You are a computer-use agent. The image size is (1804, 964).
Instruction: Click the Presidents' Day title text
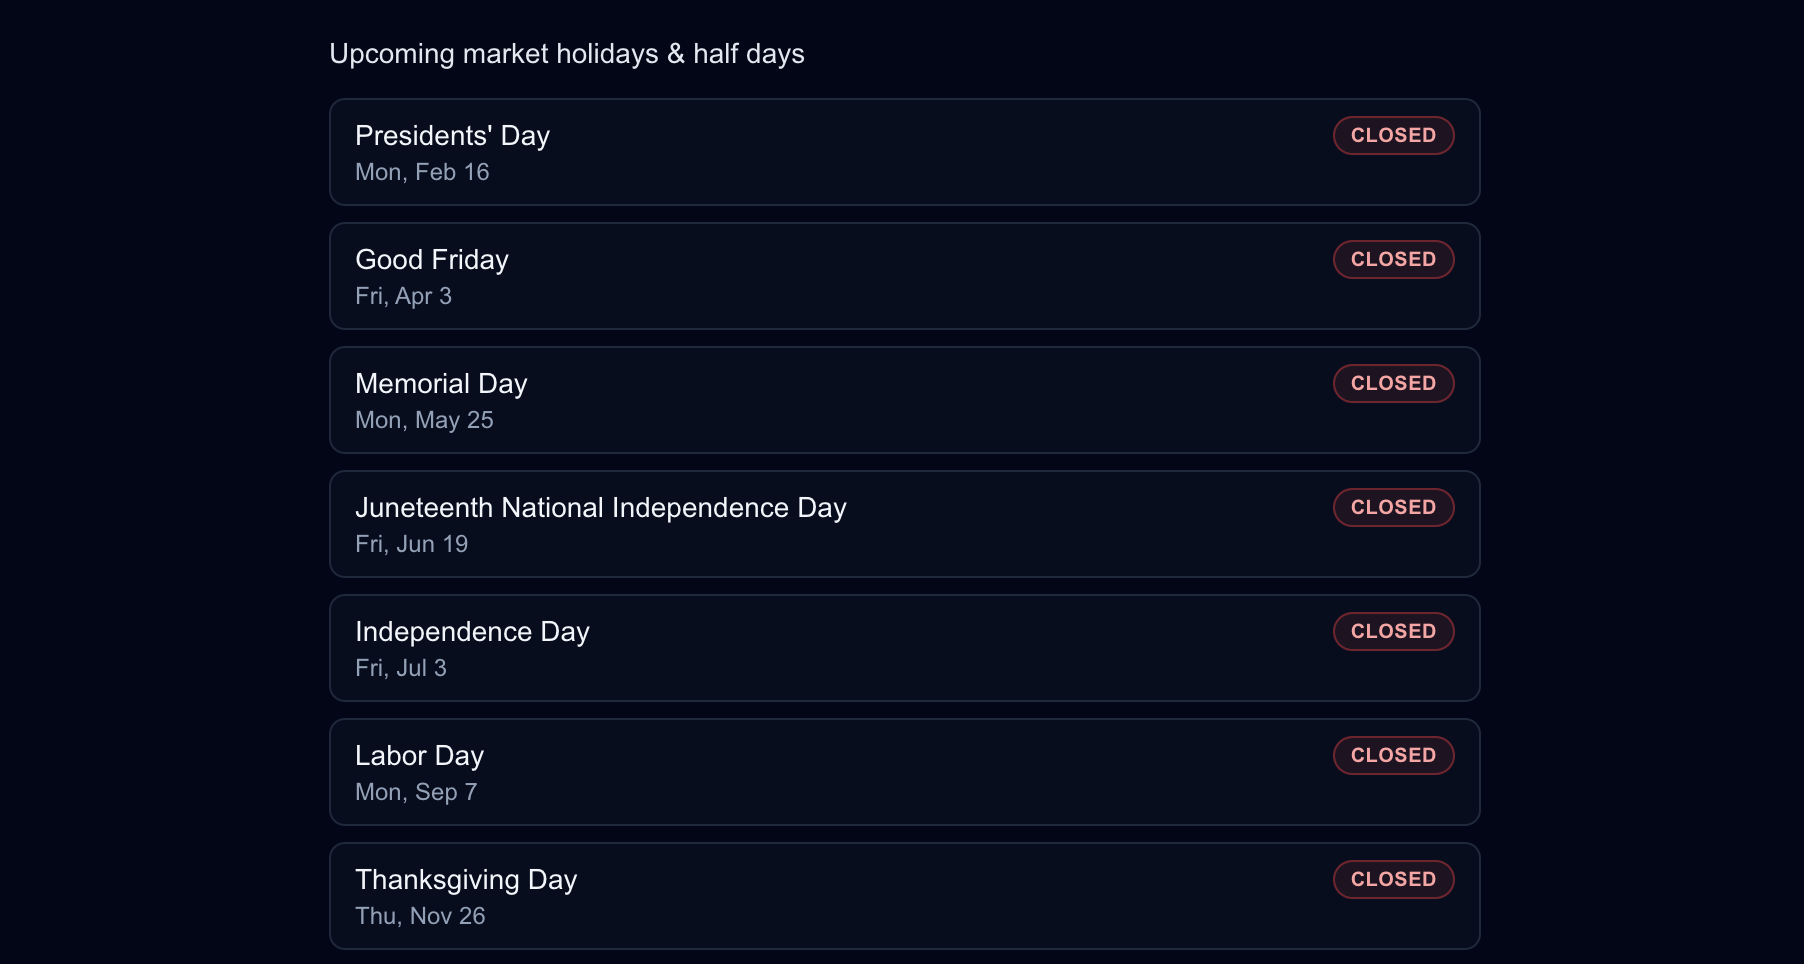452,135
